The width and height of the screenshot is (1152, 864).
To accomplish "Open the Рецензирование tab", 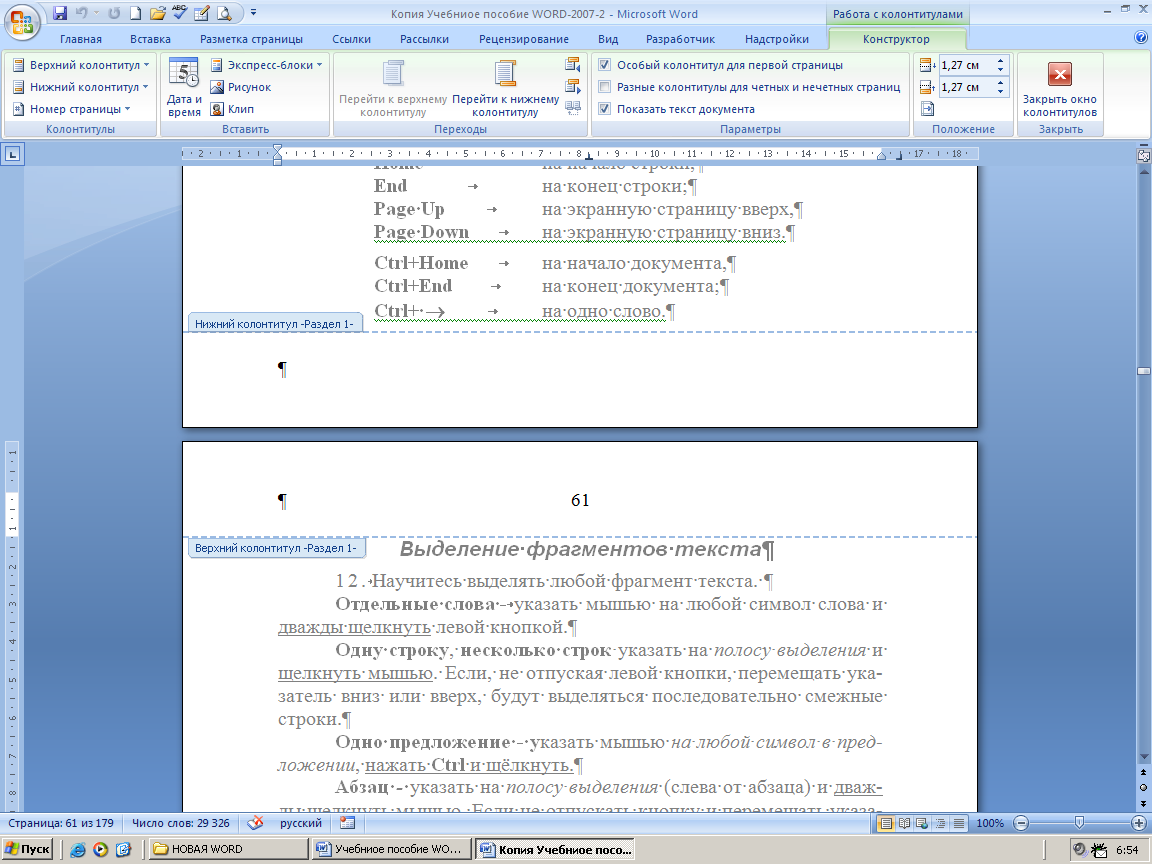I will [x=524, y=39].
